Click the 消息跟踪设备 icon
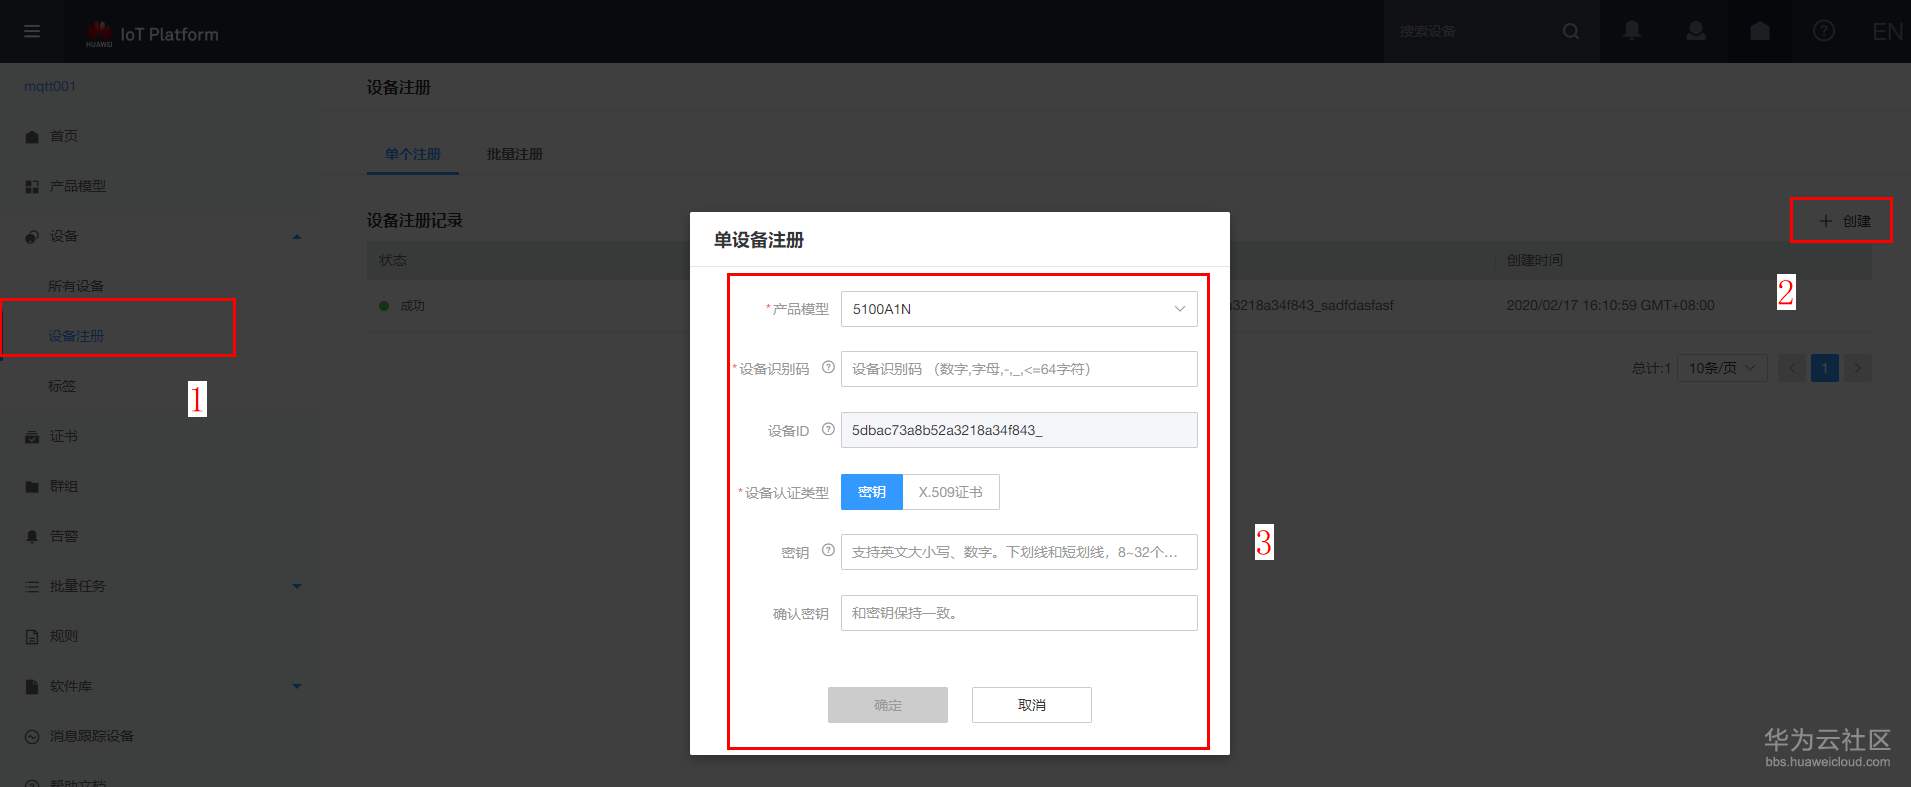 click(x=32, y=737)
